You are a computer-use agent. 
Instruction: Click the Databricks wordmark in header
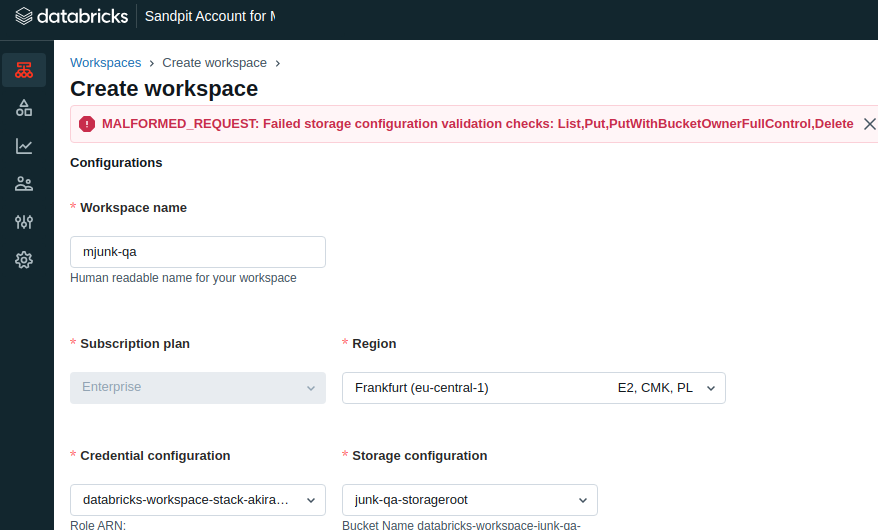(83, 17)
